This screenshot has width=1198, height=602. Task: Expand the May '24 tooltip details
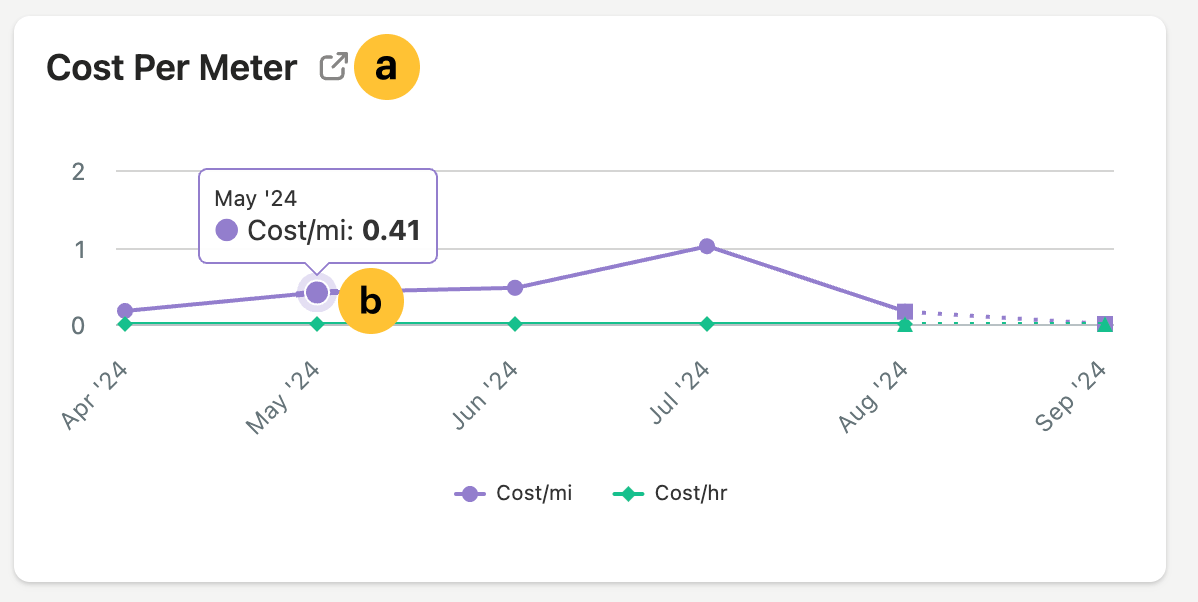tap(316, 216)
